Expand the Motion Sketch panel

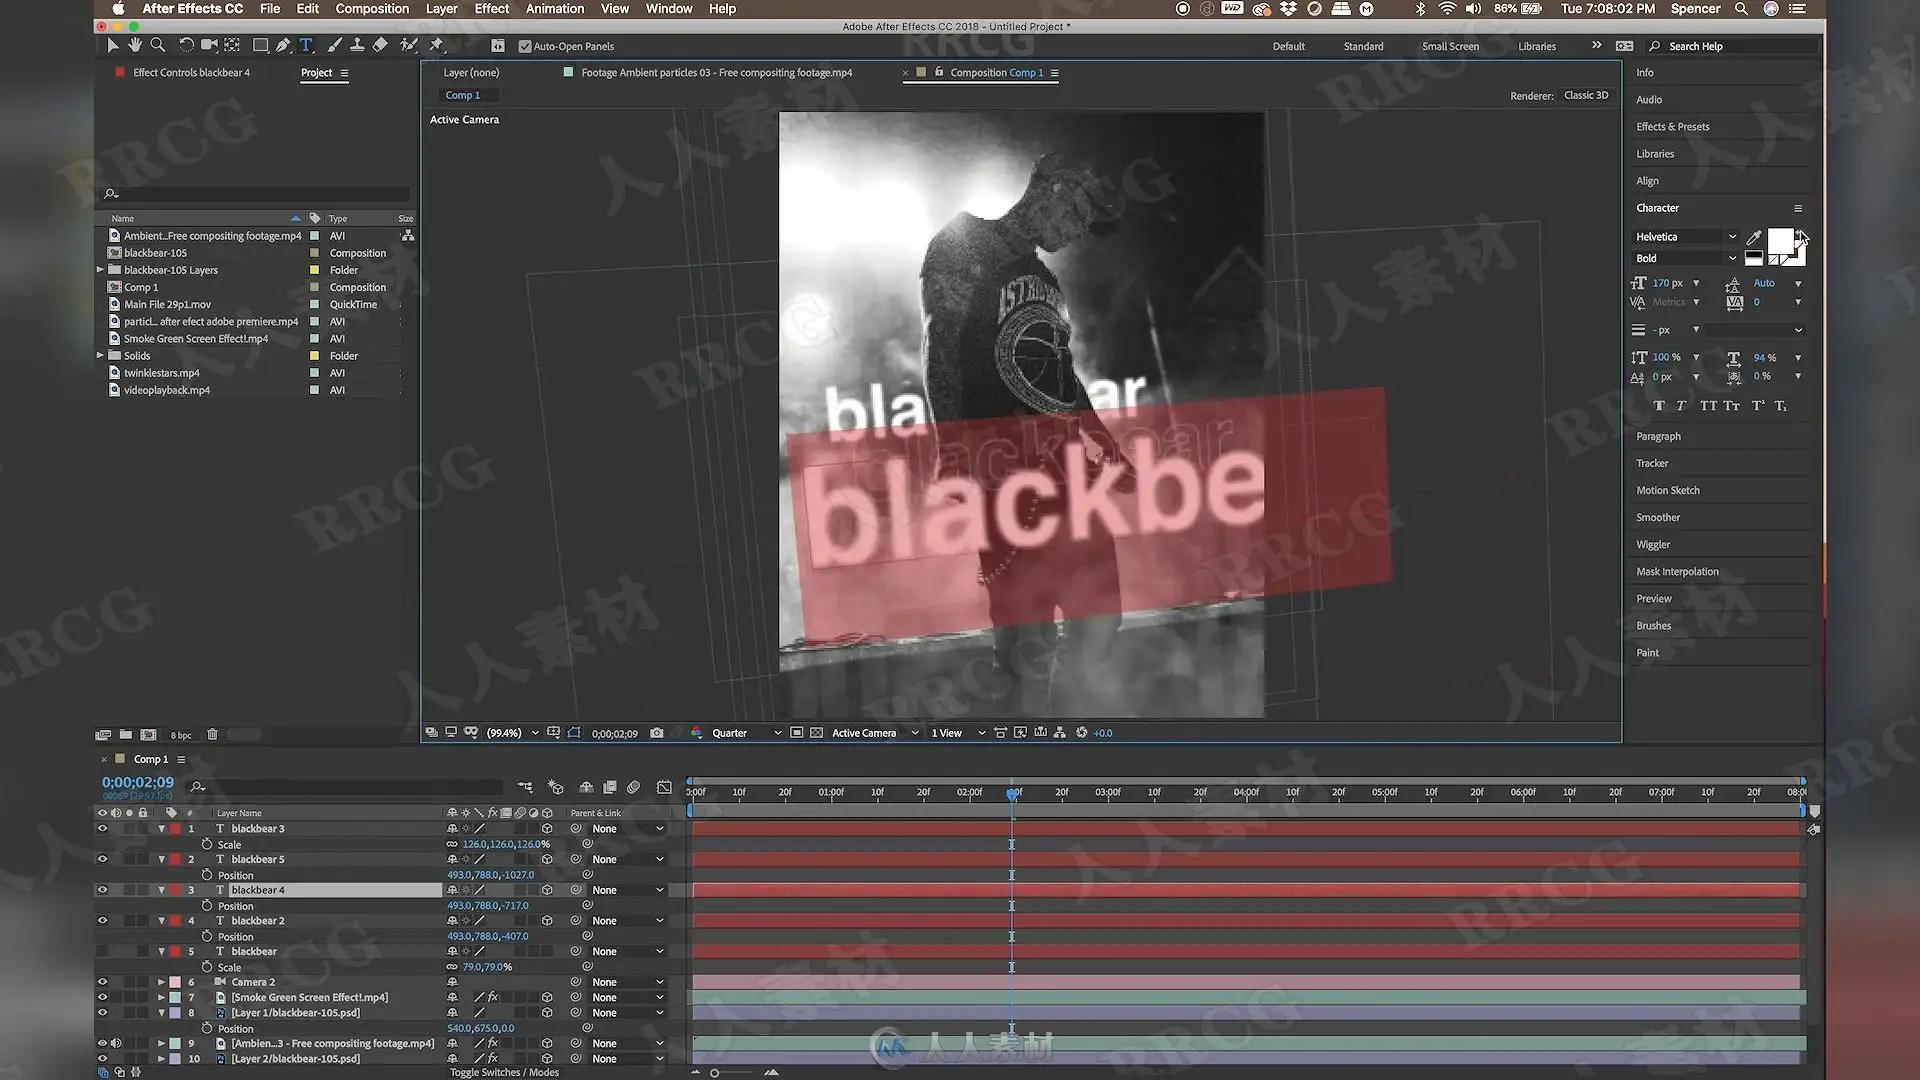click(x=1667, y=491)
